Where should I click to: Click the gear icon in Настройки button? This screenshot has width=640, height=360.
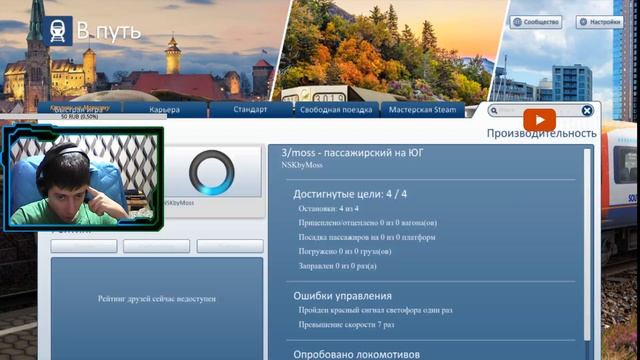coord(583,22)
